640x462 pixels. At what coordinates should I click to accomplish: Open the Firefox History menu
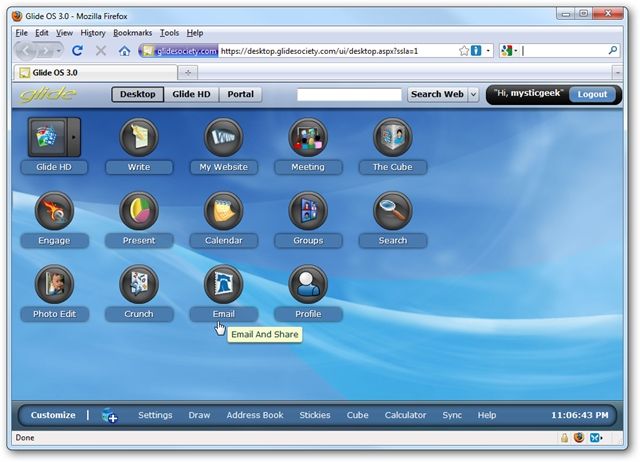[x=93, y=33]
